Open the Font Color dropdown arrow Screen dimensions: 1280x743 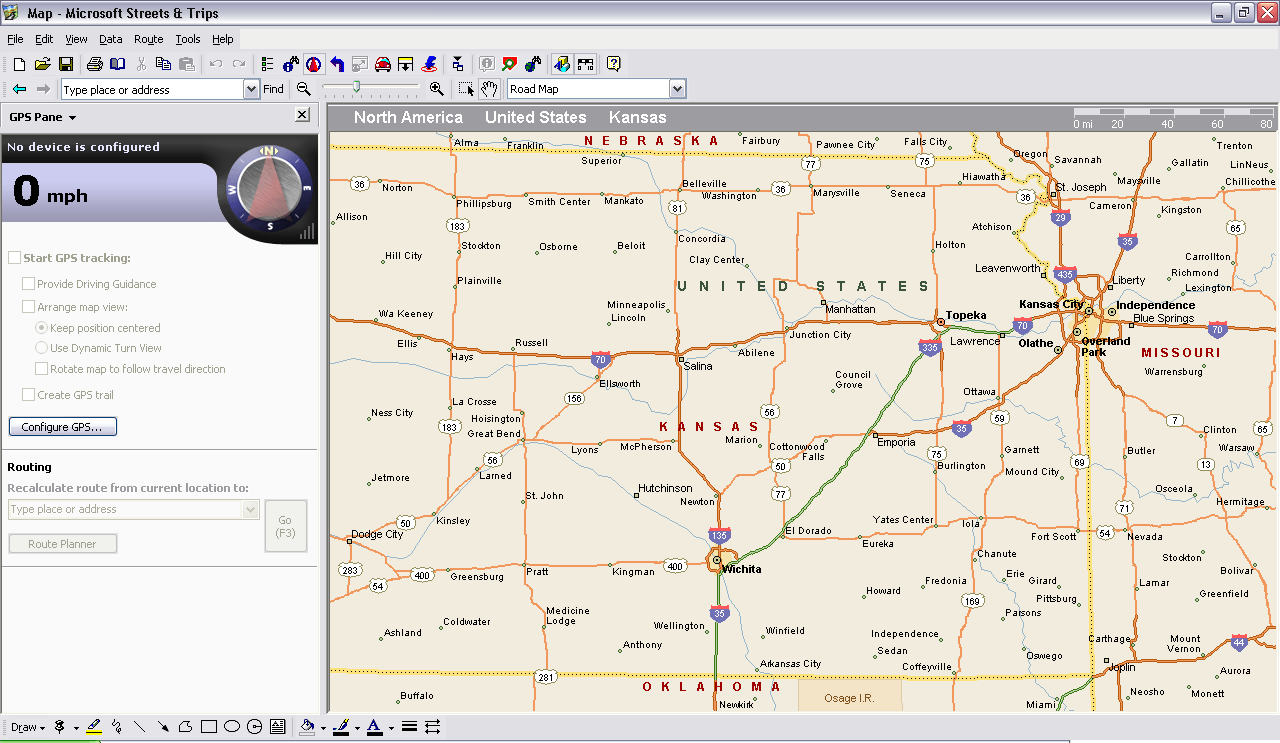[391, 727]
